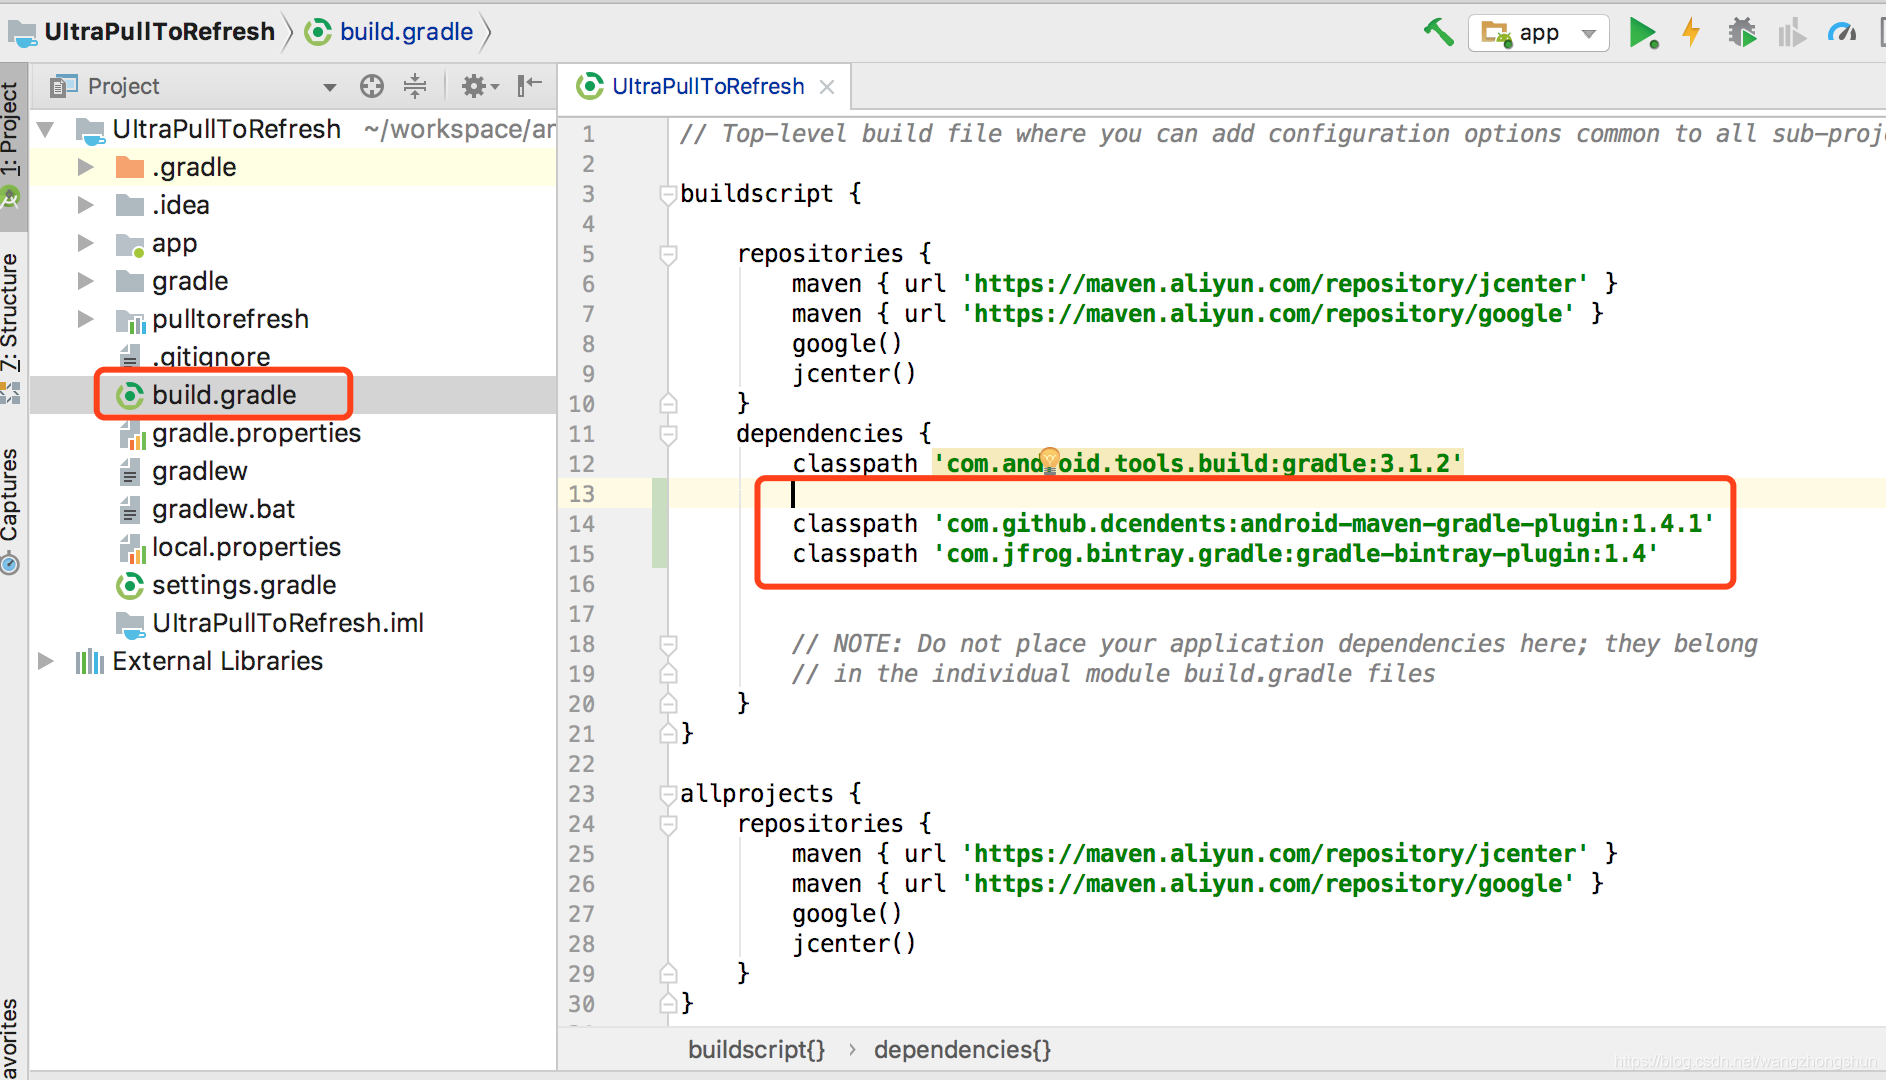The height and width of the screenshot is (1080, 1886).
Task: Place cursor on gradle-bintray-plugin classpath line
Action: pyautogui.click(x=1225, y=554)
